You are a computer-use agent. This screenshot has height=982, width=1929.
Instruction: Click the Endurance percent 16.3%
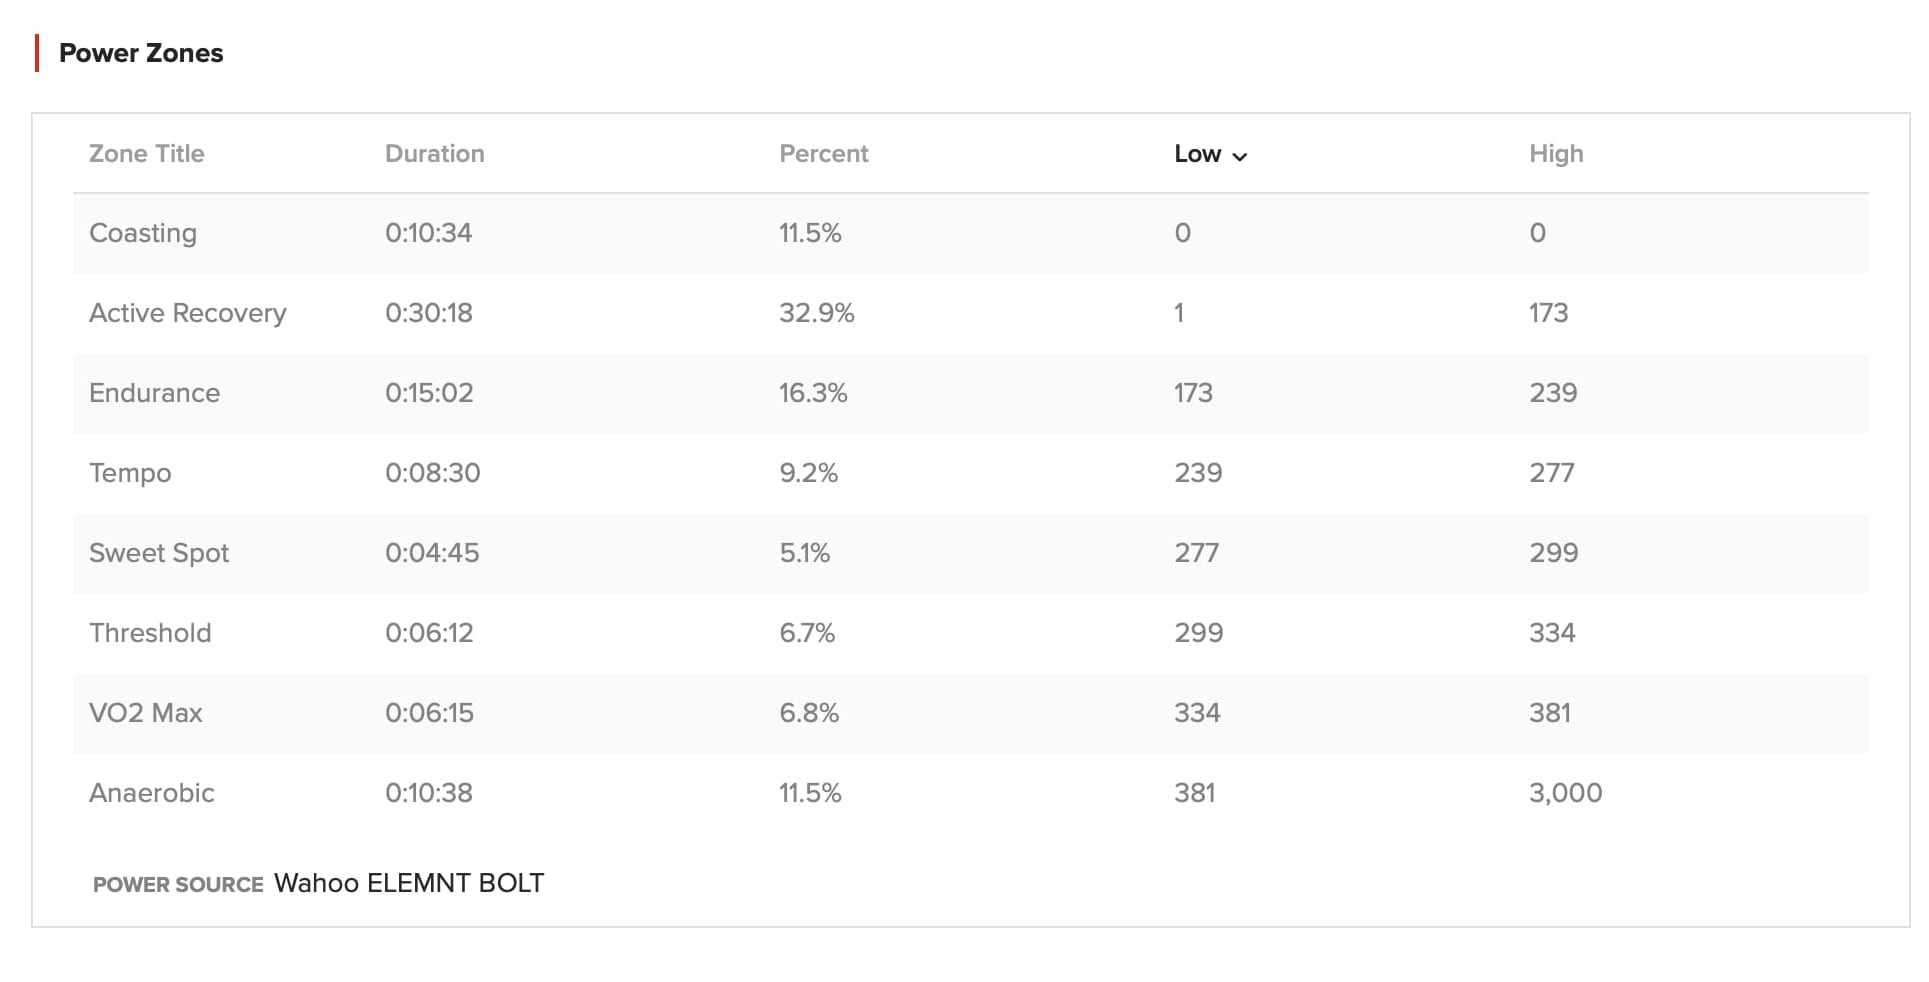point(812,393)
